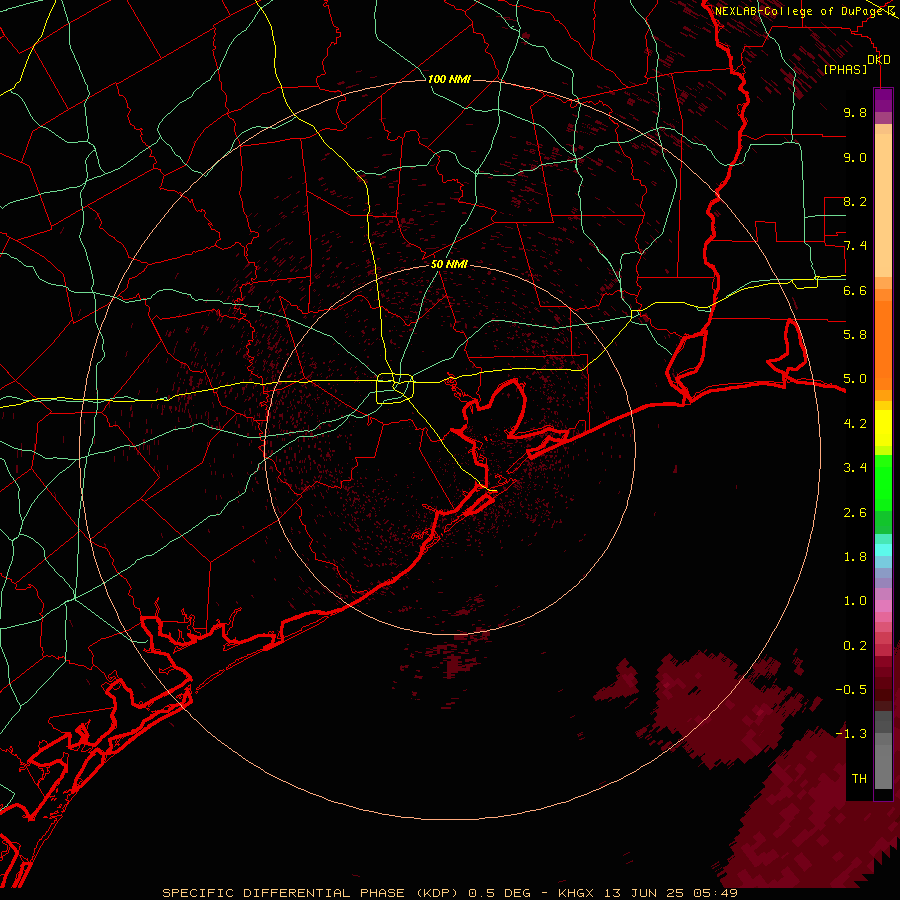This screenshot has height=900, width=900.
Task: Click the cyan color bar segment
Action: pos(883,550)
